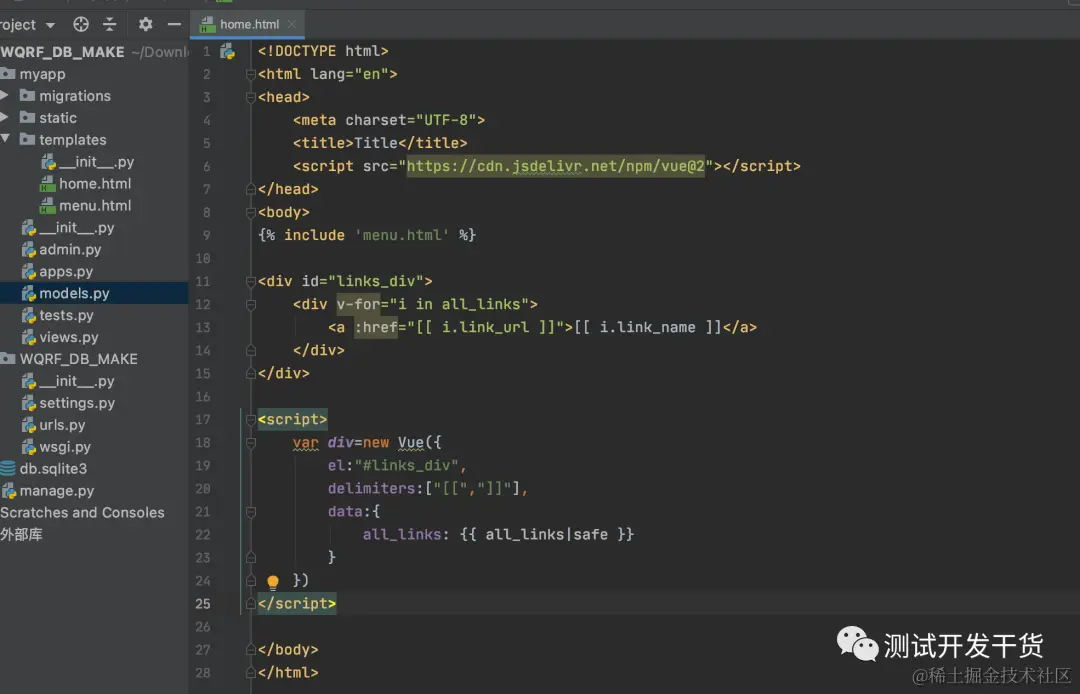Select admin.py in project tree
Image resolution: width=1080 pixels, height=694 pixels.
click(70, 249)
